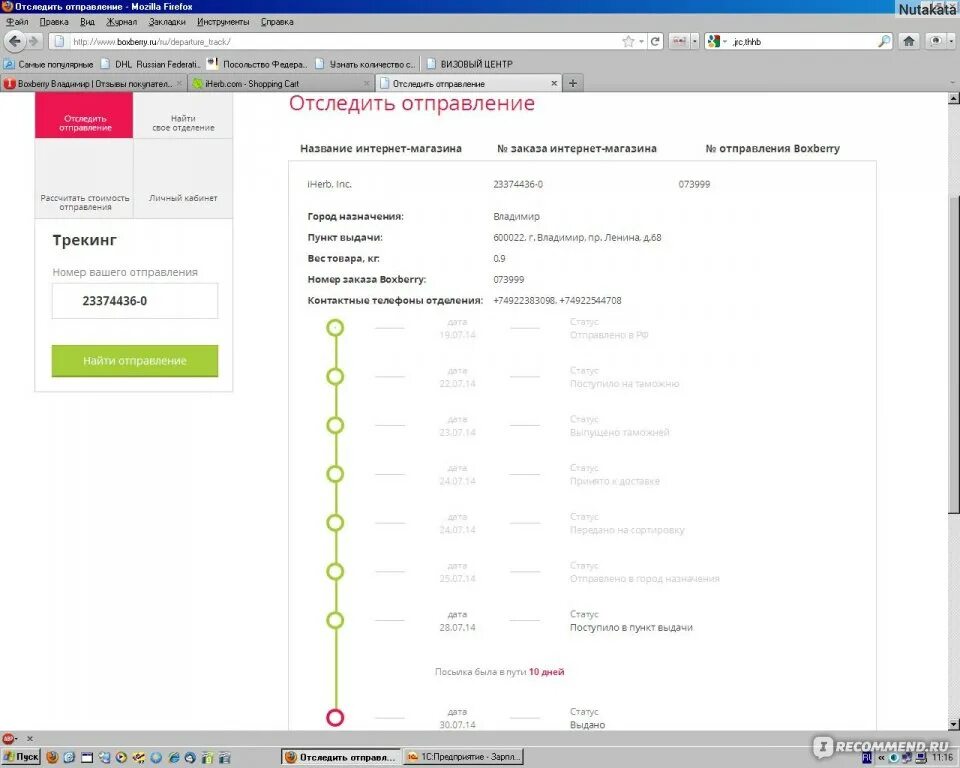The image size is (960, 768).
Task: Click the Google search engine icon
Action: (713, 41)
